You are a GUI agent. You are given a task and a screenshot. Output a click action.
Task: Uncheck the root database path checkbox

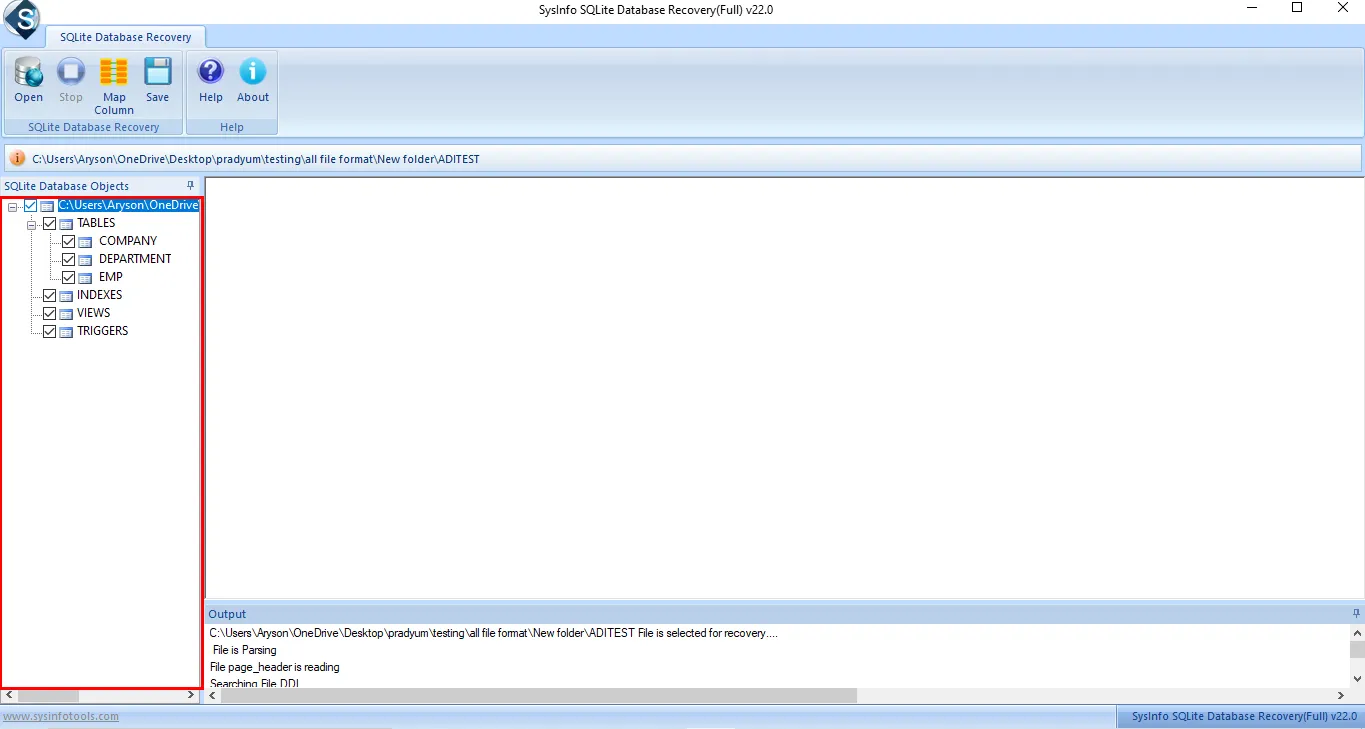(30, 206)
